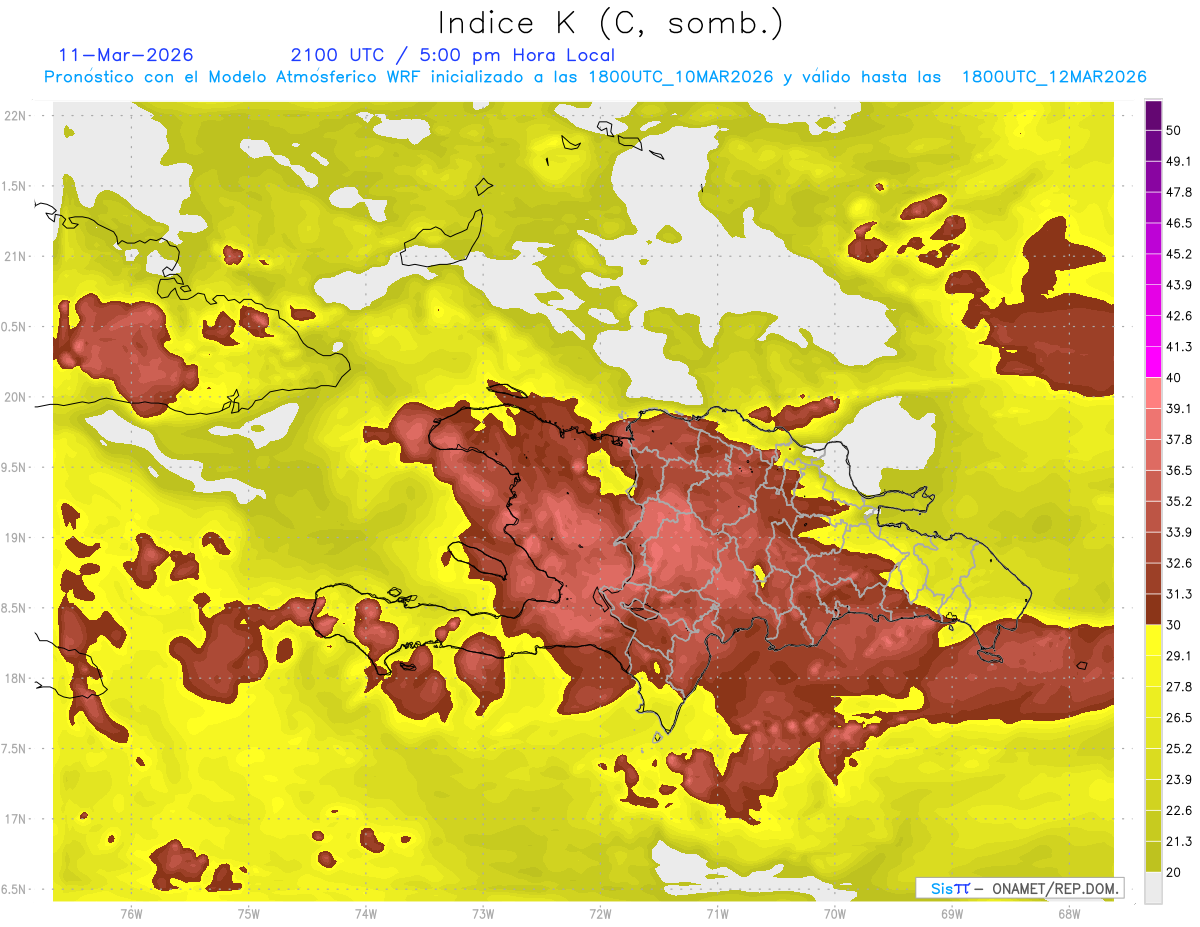Click the 33.9 value on color scale

(x=1179, y=532)
